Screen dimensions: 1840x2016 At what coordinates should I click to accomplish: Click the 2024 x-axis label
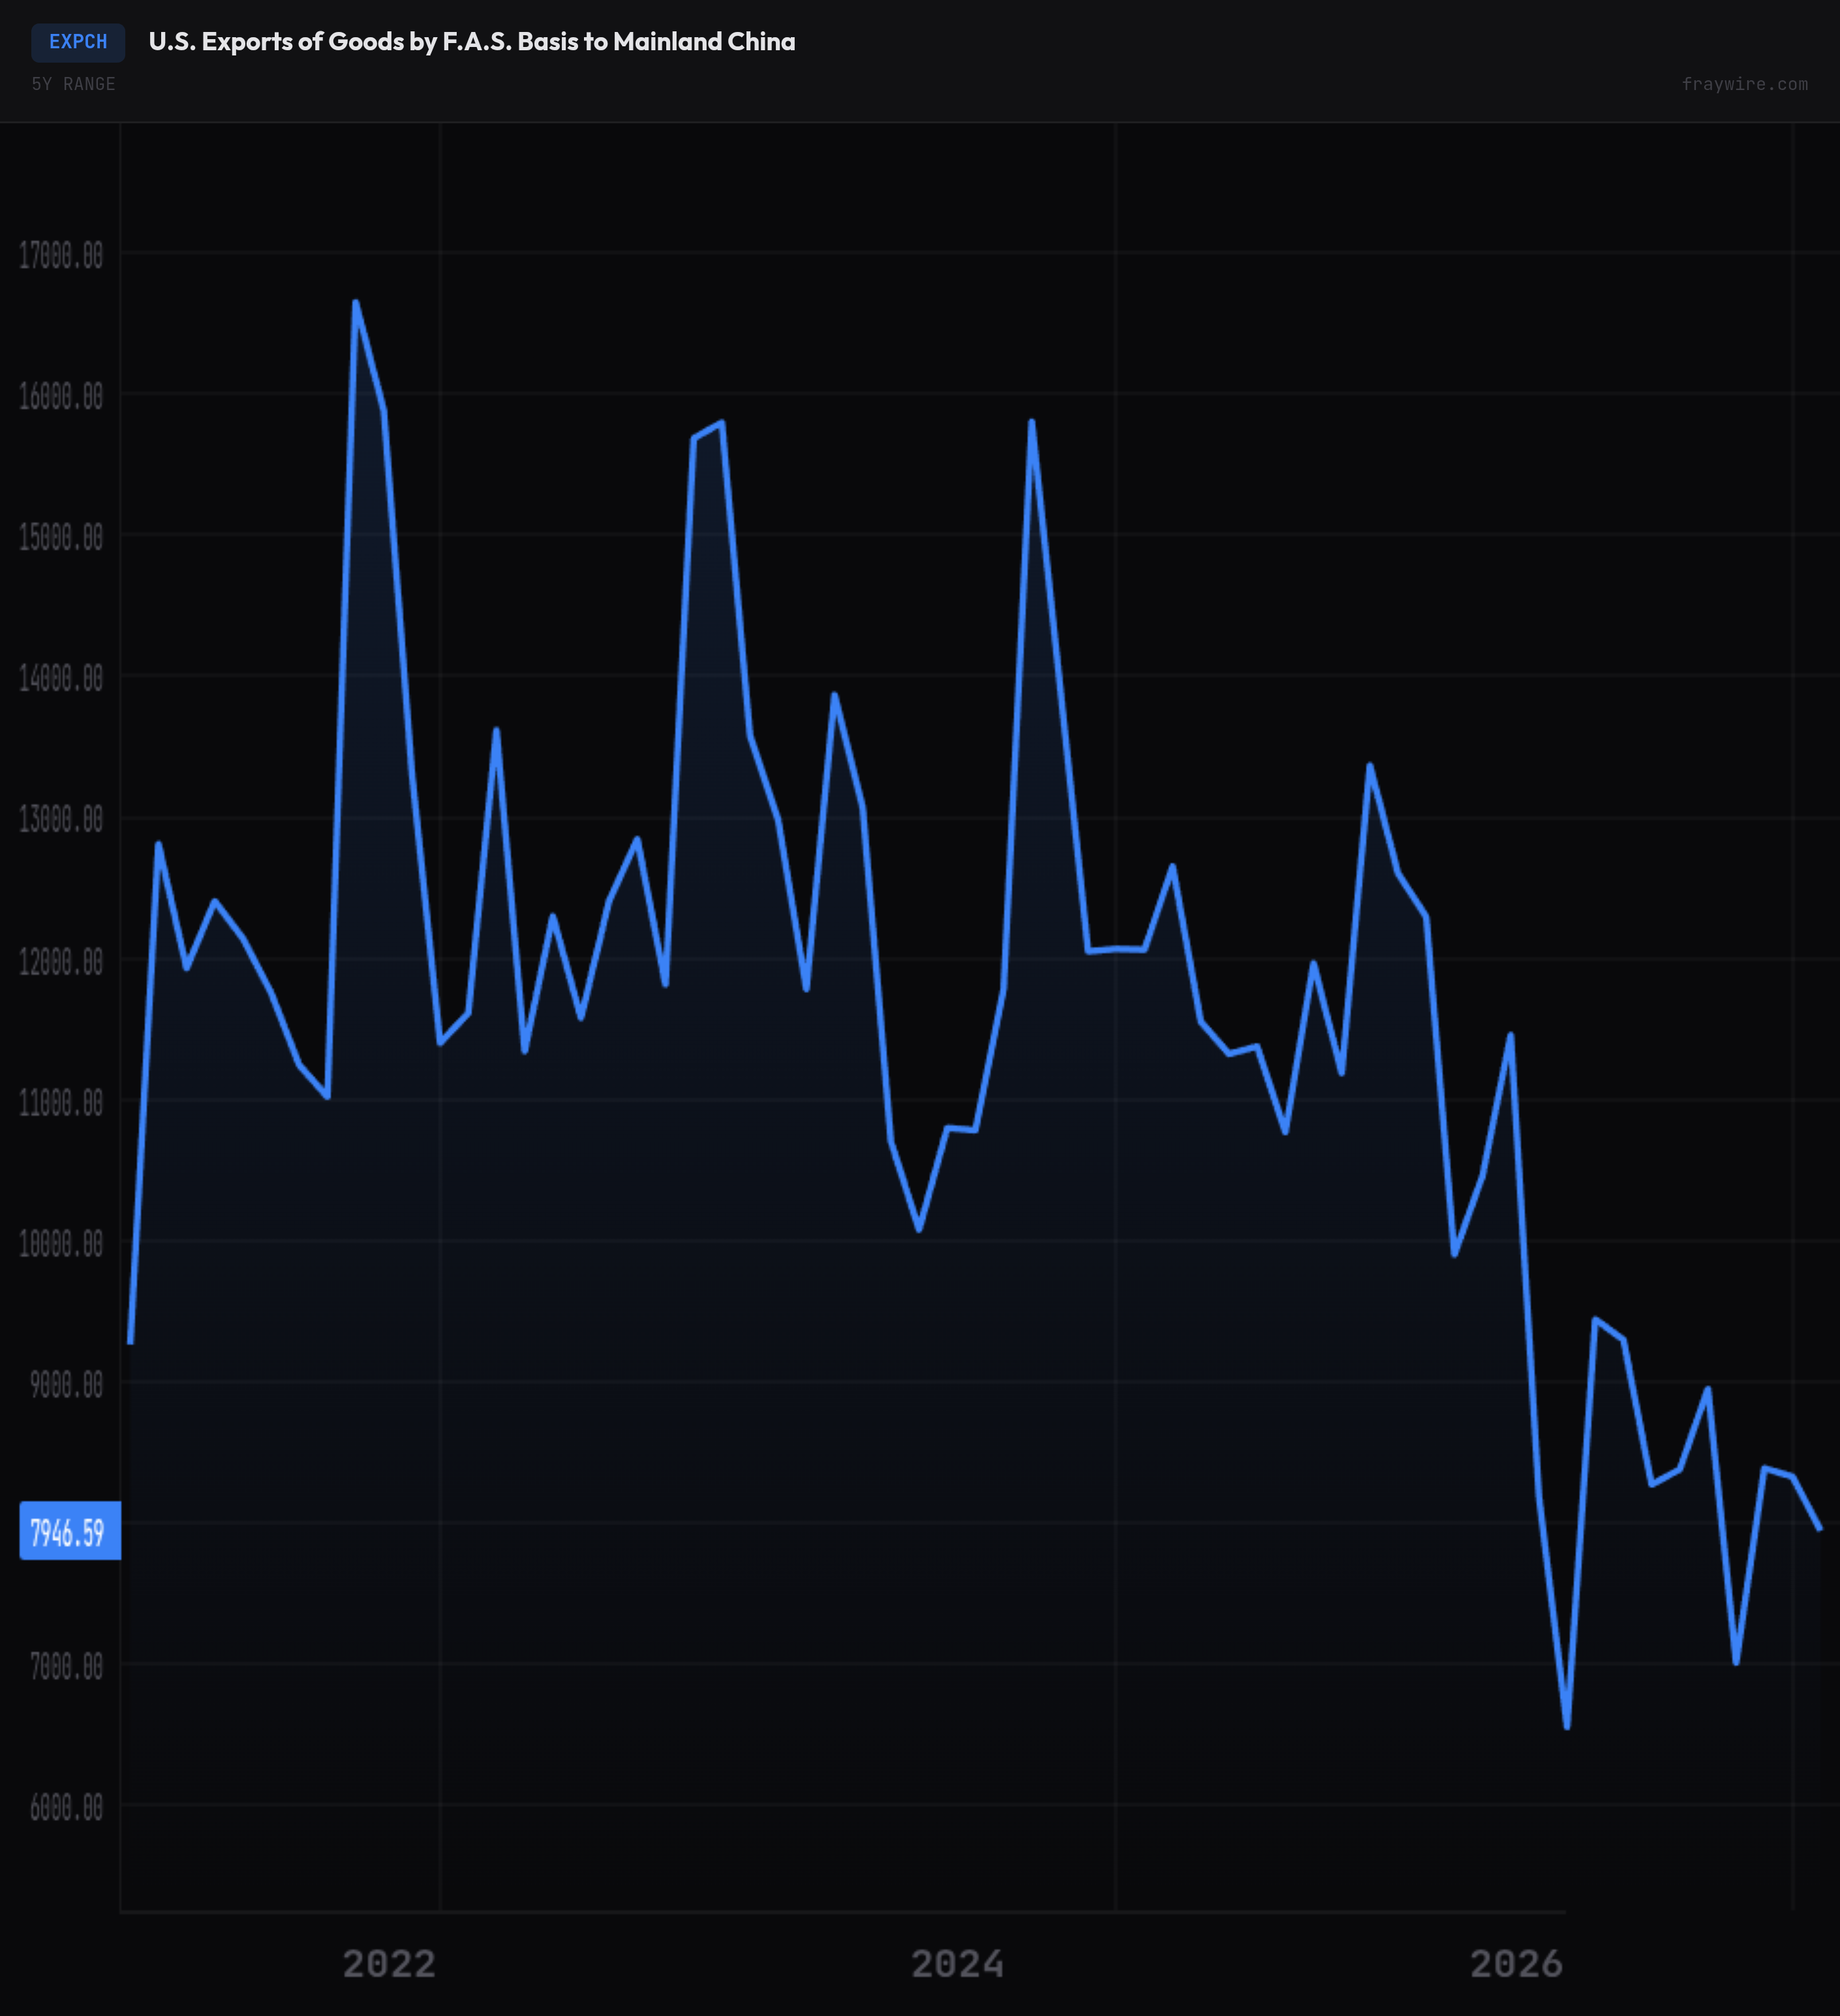957,1964
